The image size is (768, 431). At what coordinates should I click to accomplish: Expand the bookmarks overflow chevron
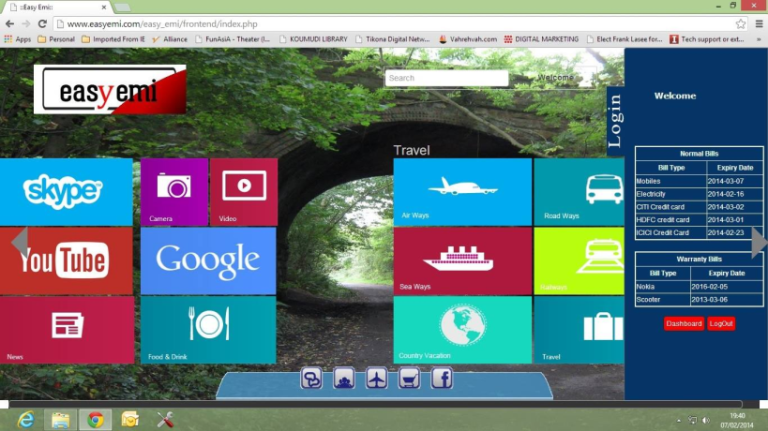(759, 39)
